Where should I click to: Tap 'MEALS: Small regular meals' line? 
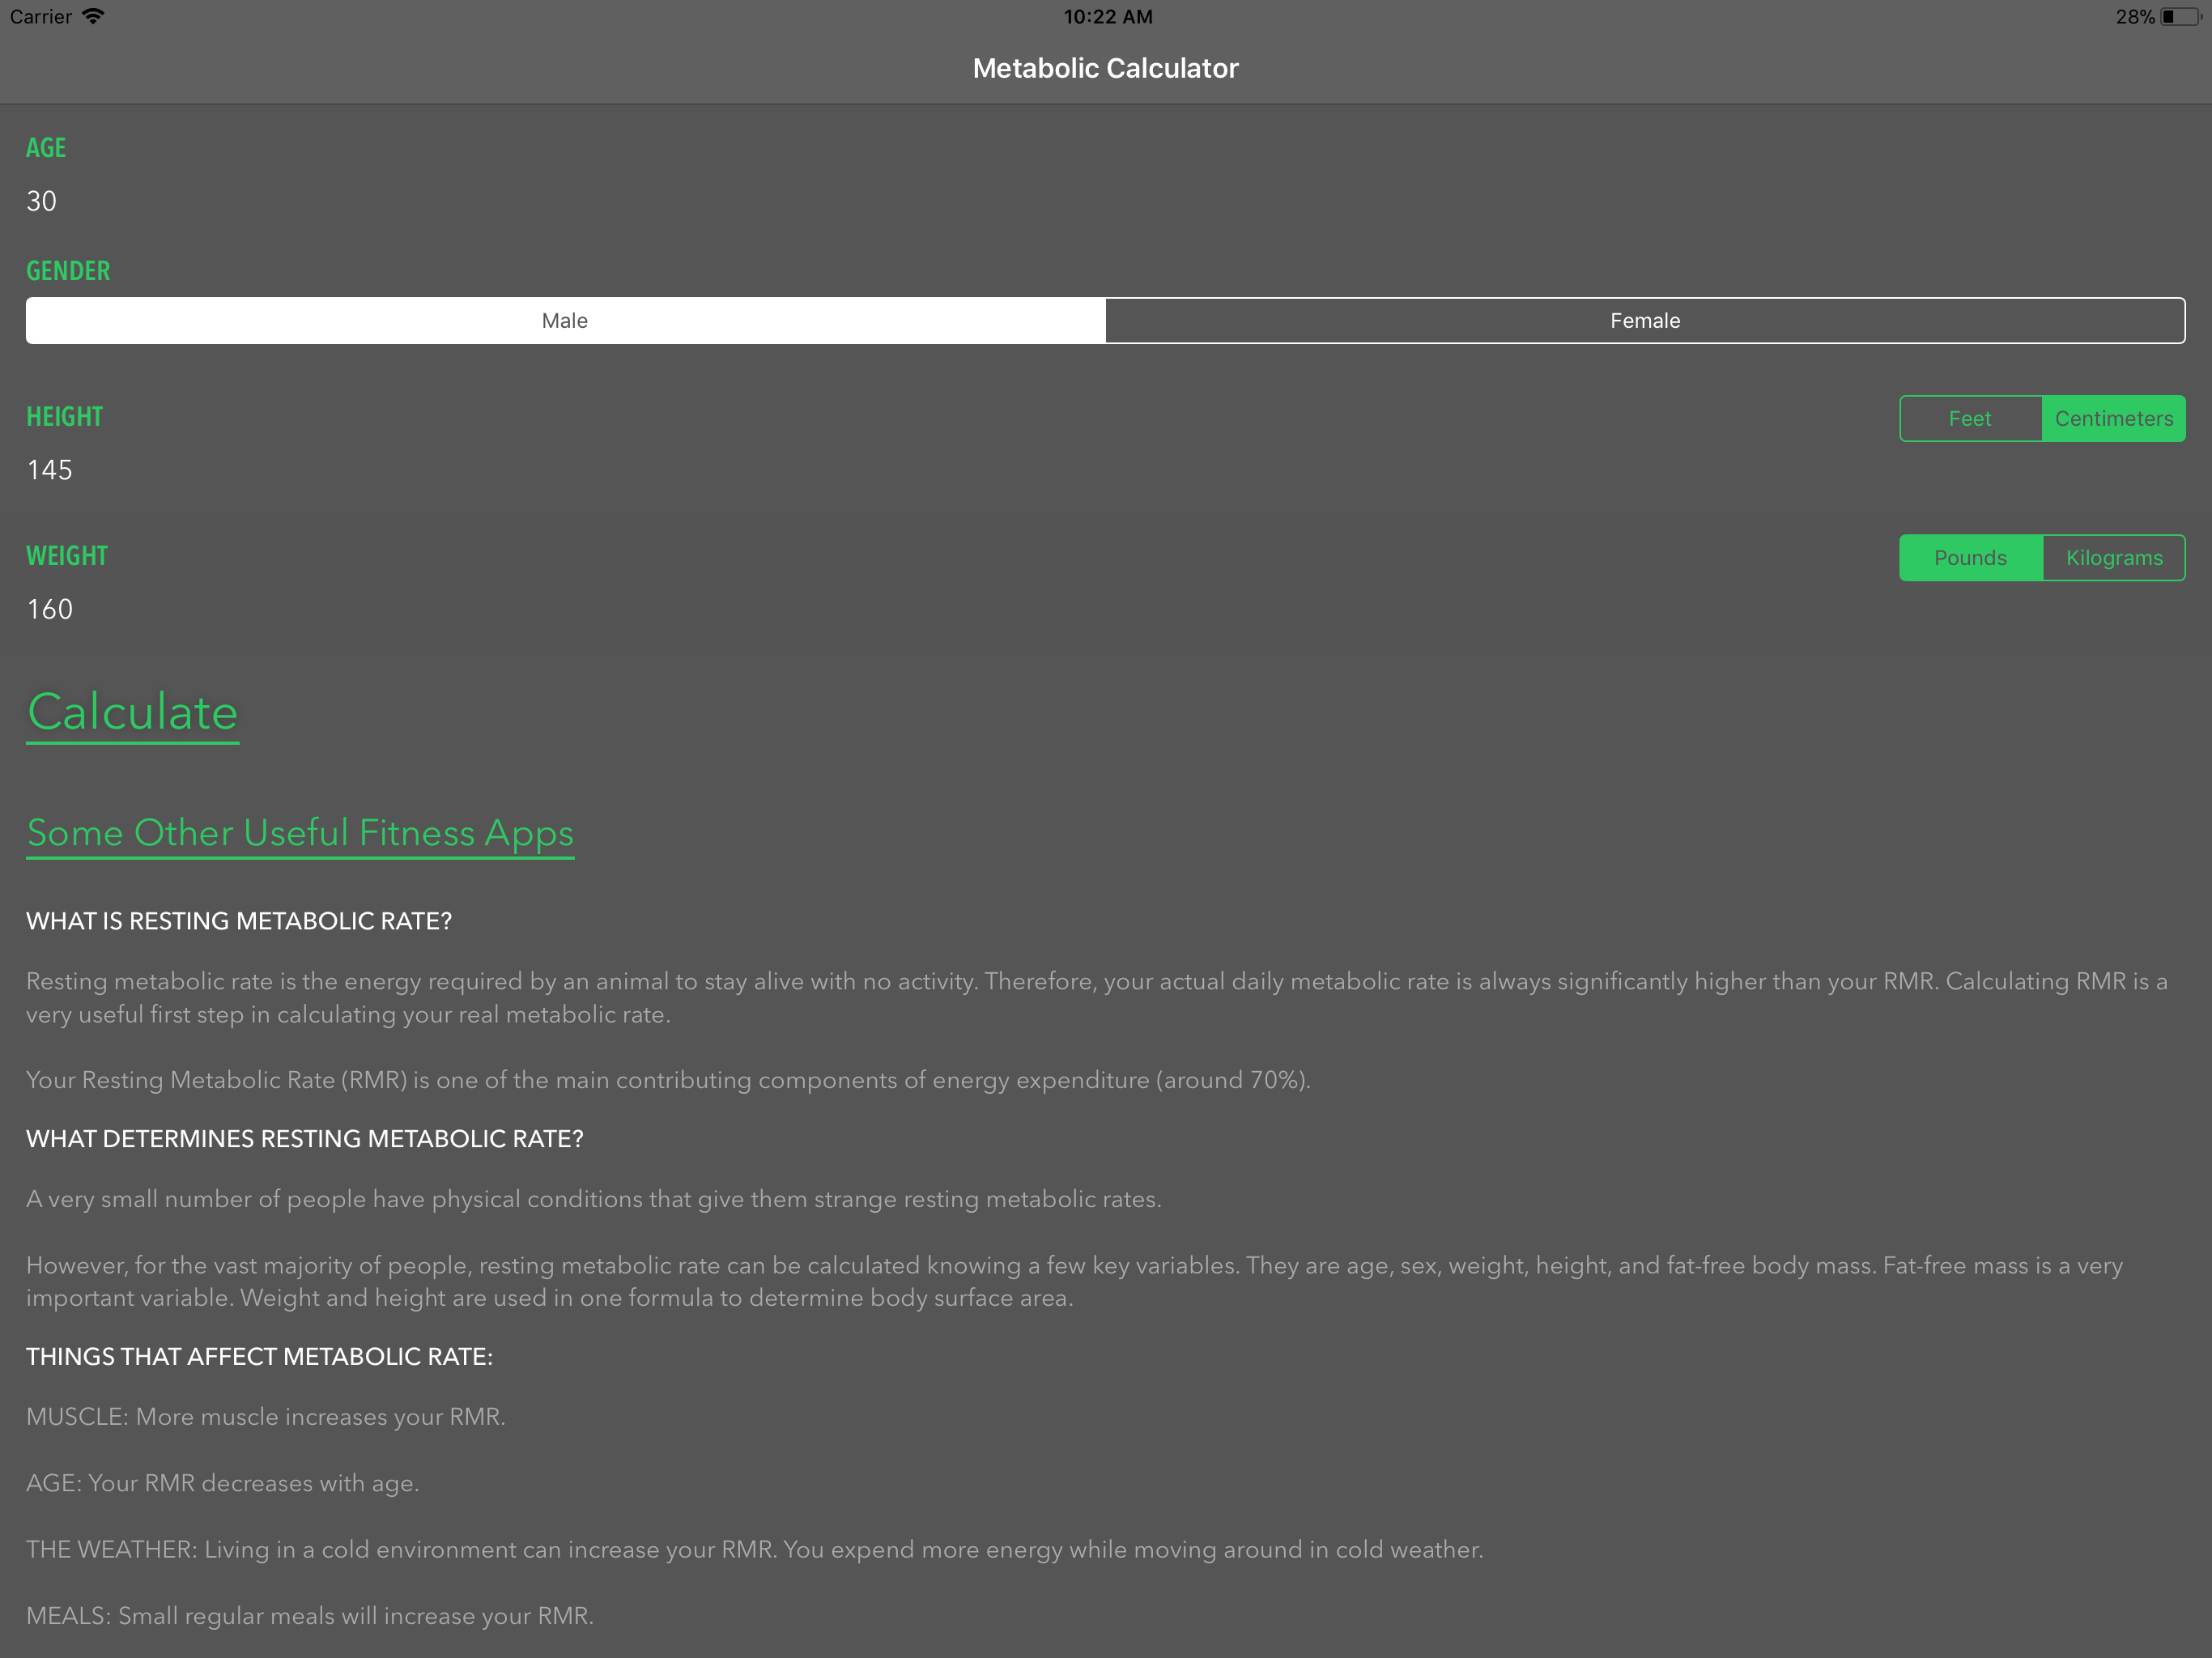(310, 1616)
